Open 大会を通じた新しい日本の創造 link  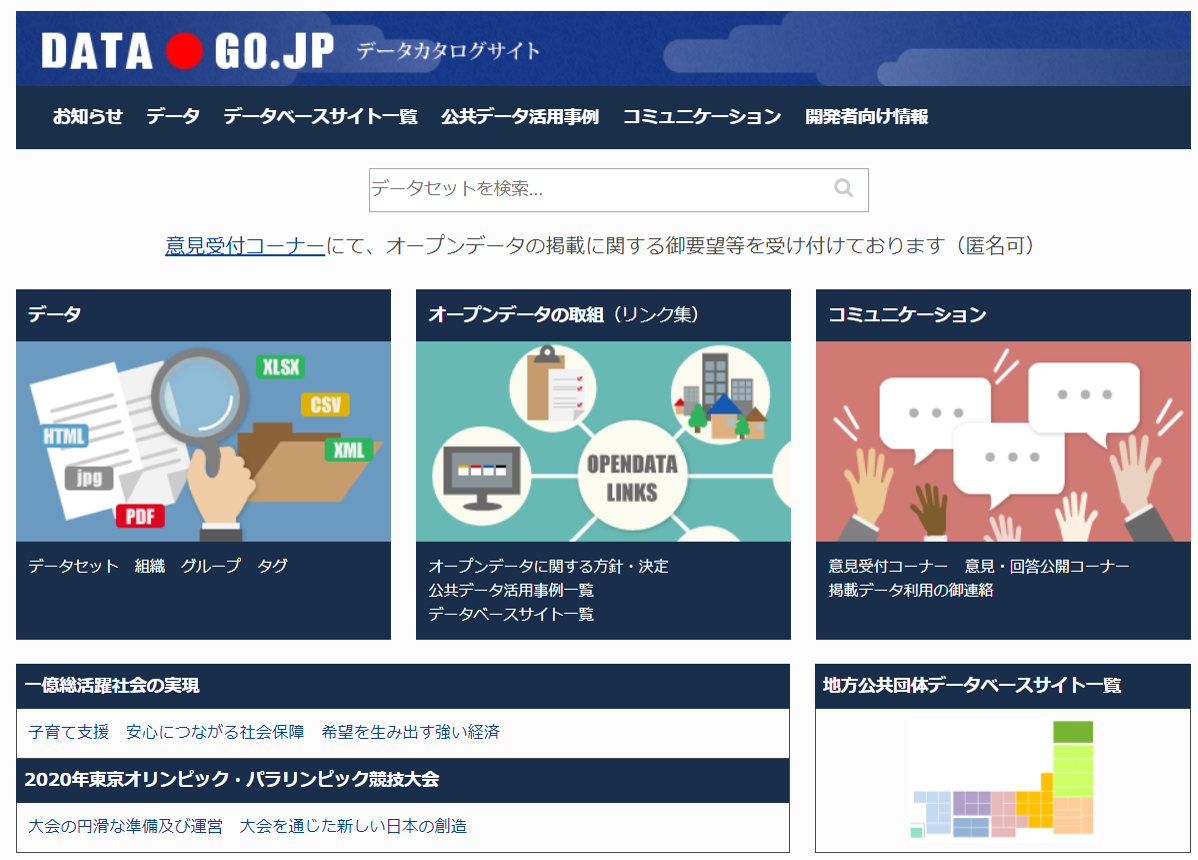pyautogui.click(x=353, y=826)
